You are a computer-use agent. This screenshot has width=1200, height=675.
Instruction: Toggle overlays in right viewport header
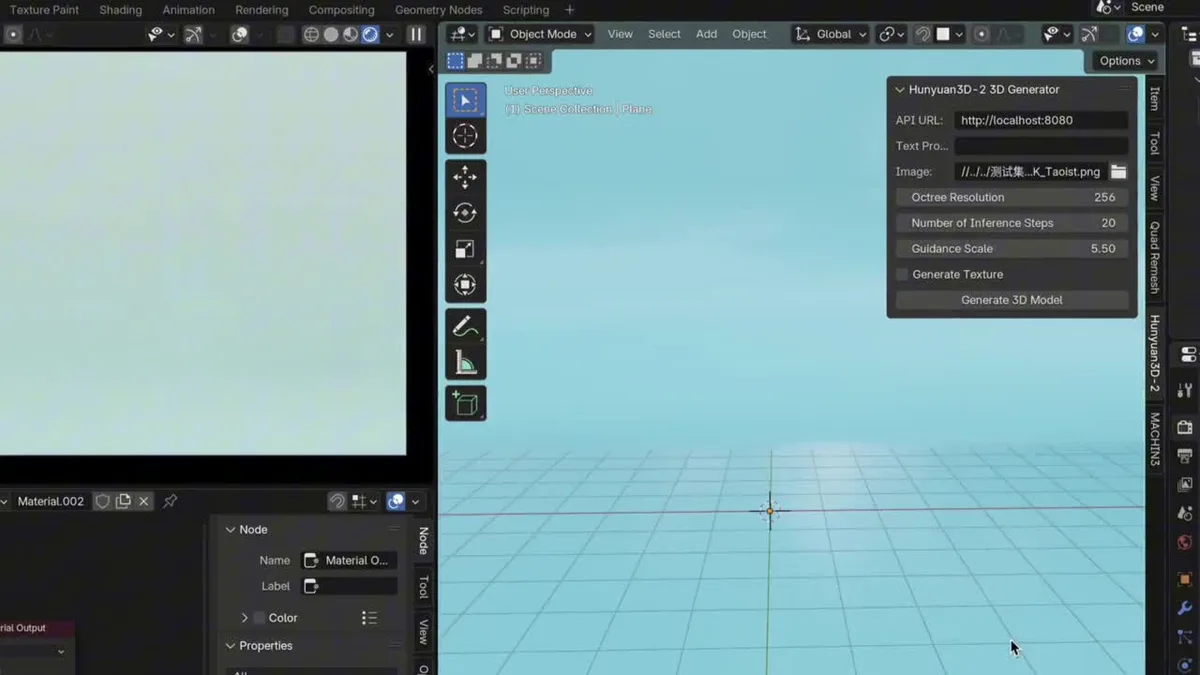point(1135,34)
